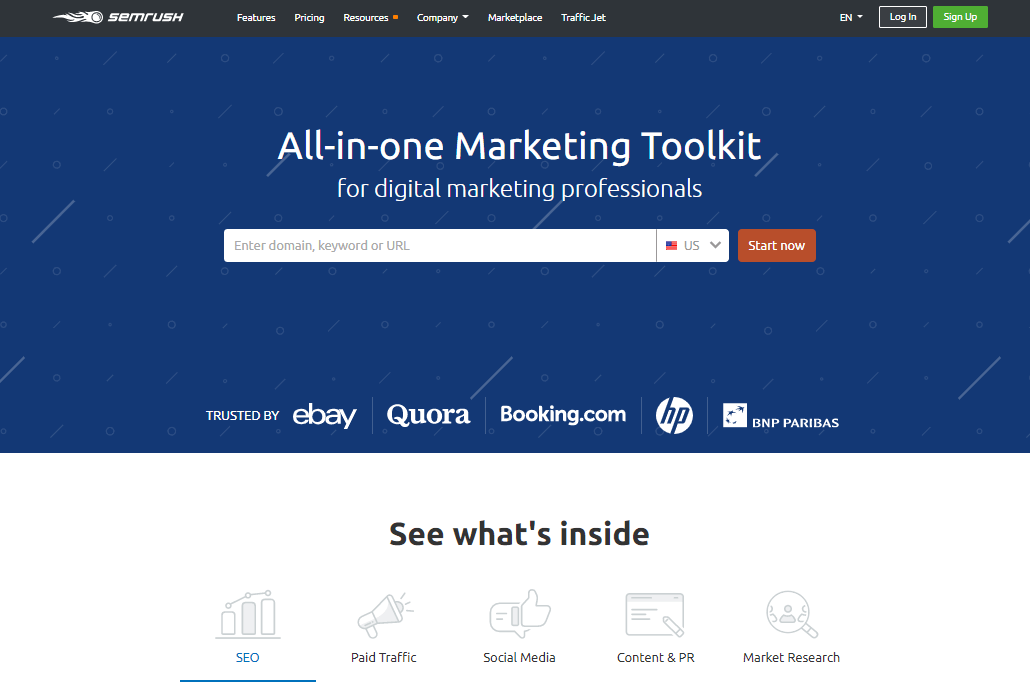The image size is (1030, 692).
Task: Click the Log In button
Action: pos(903,17)
